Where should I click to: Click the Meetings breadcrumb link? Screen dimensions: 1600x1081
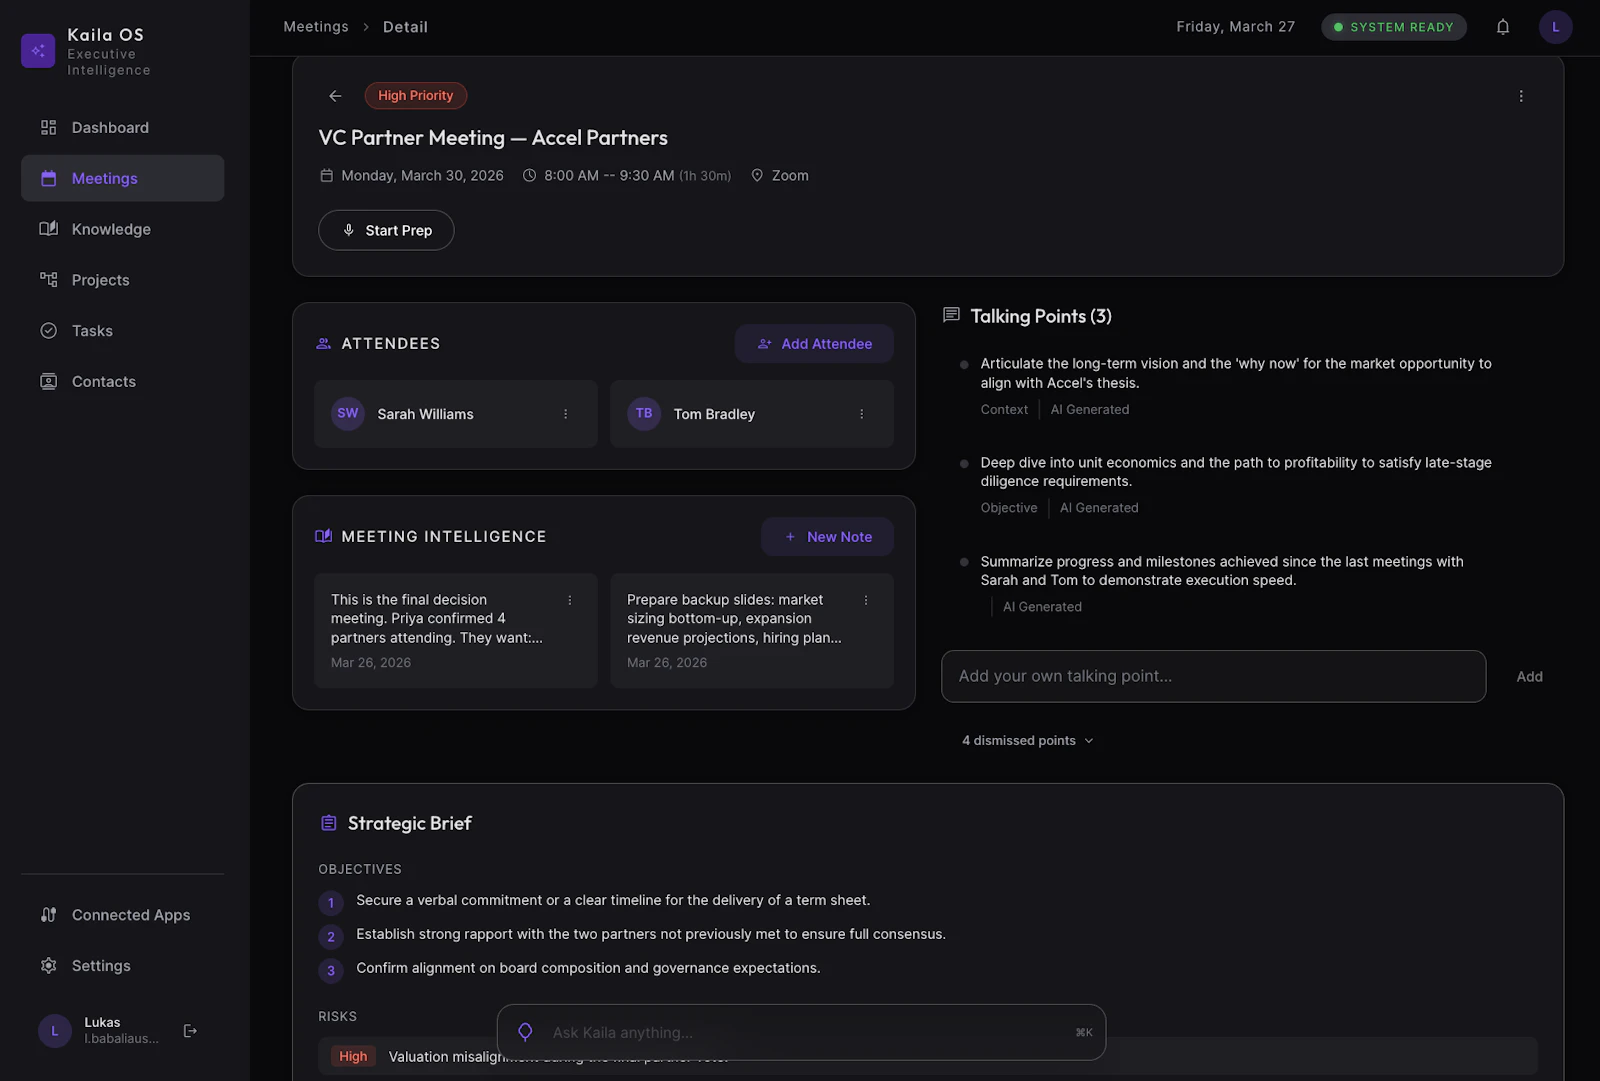[x=316, y=27]
